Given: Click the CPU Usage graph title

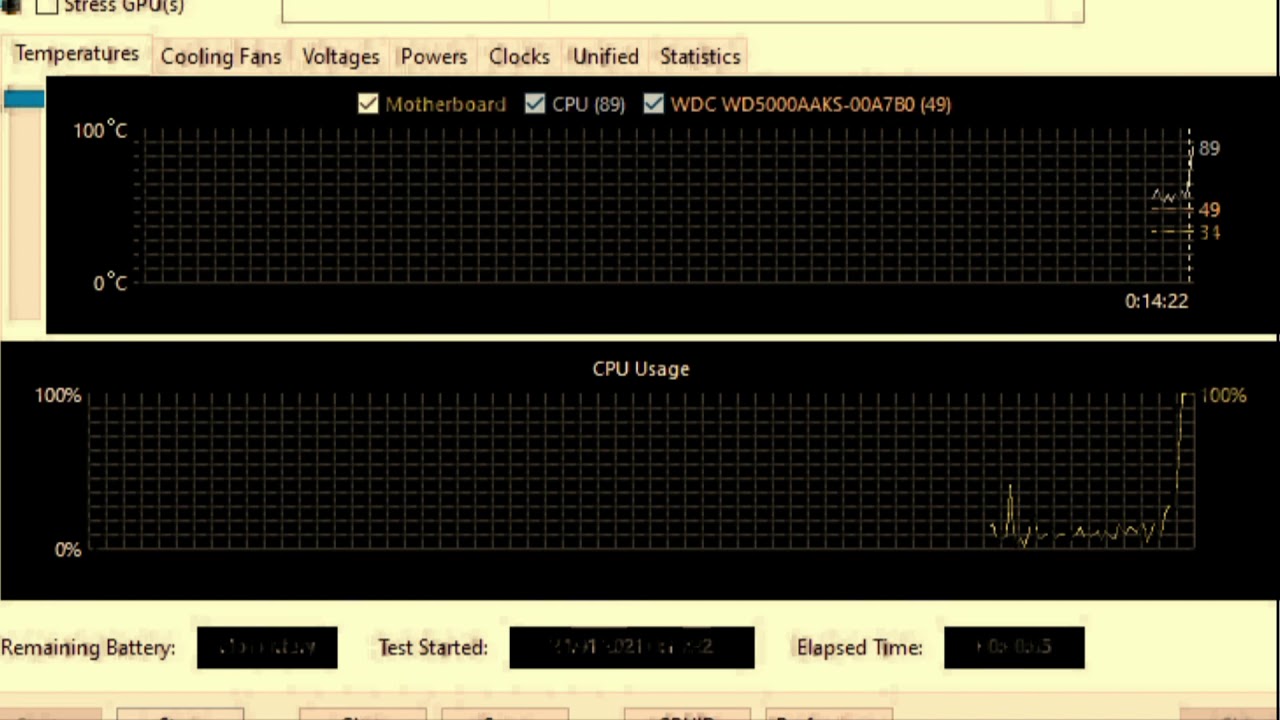Looking at the screenshot, I should pyautogui.click(x=641, y=369).
